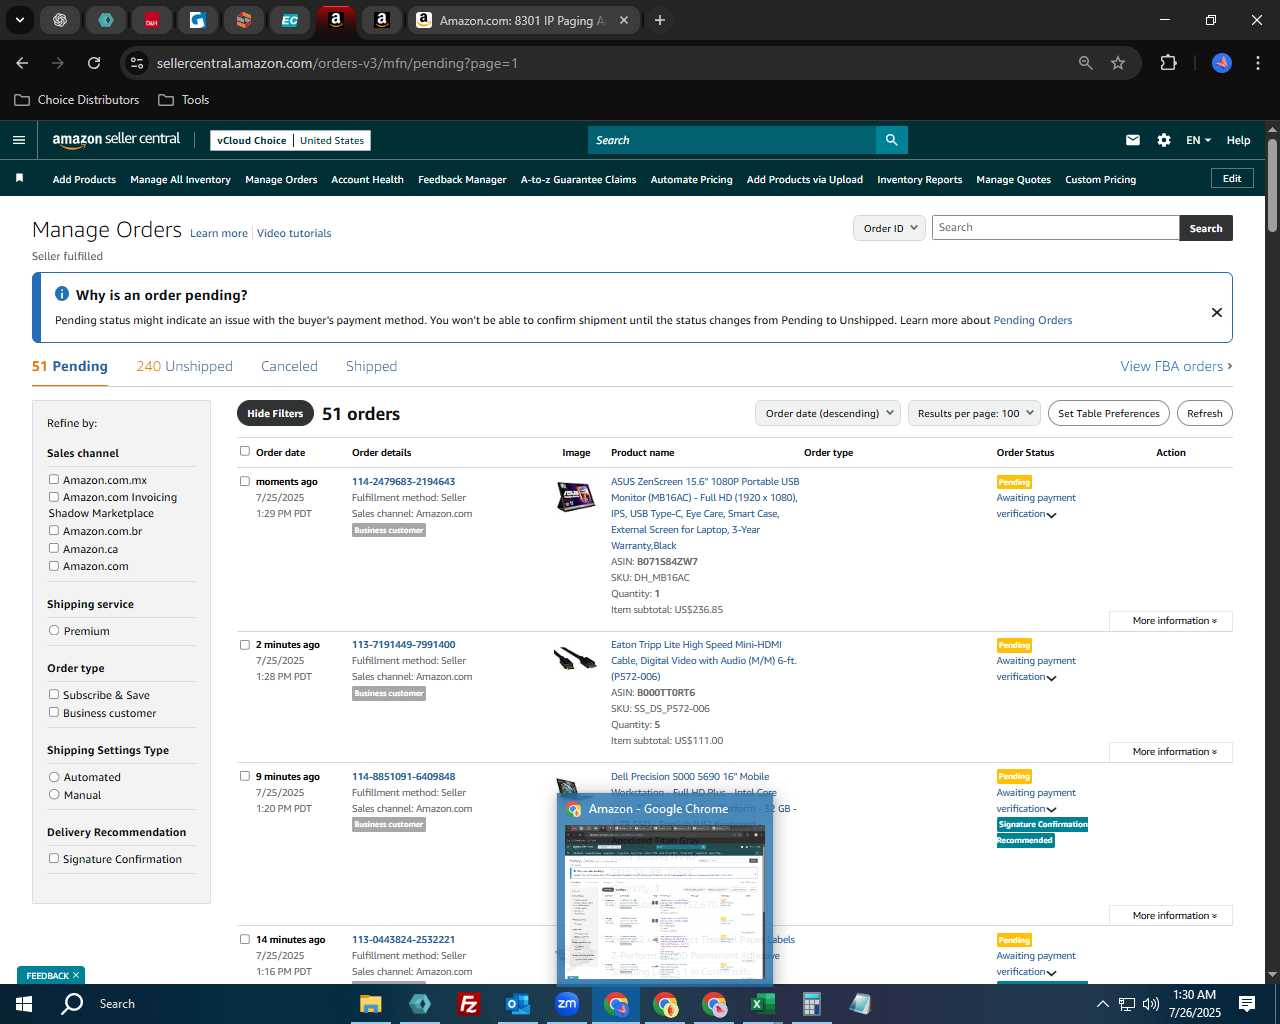
Task: Click the Hide Filters button
Action: [x=275, y=413]
